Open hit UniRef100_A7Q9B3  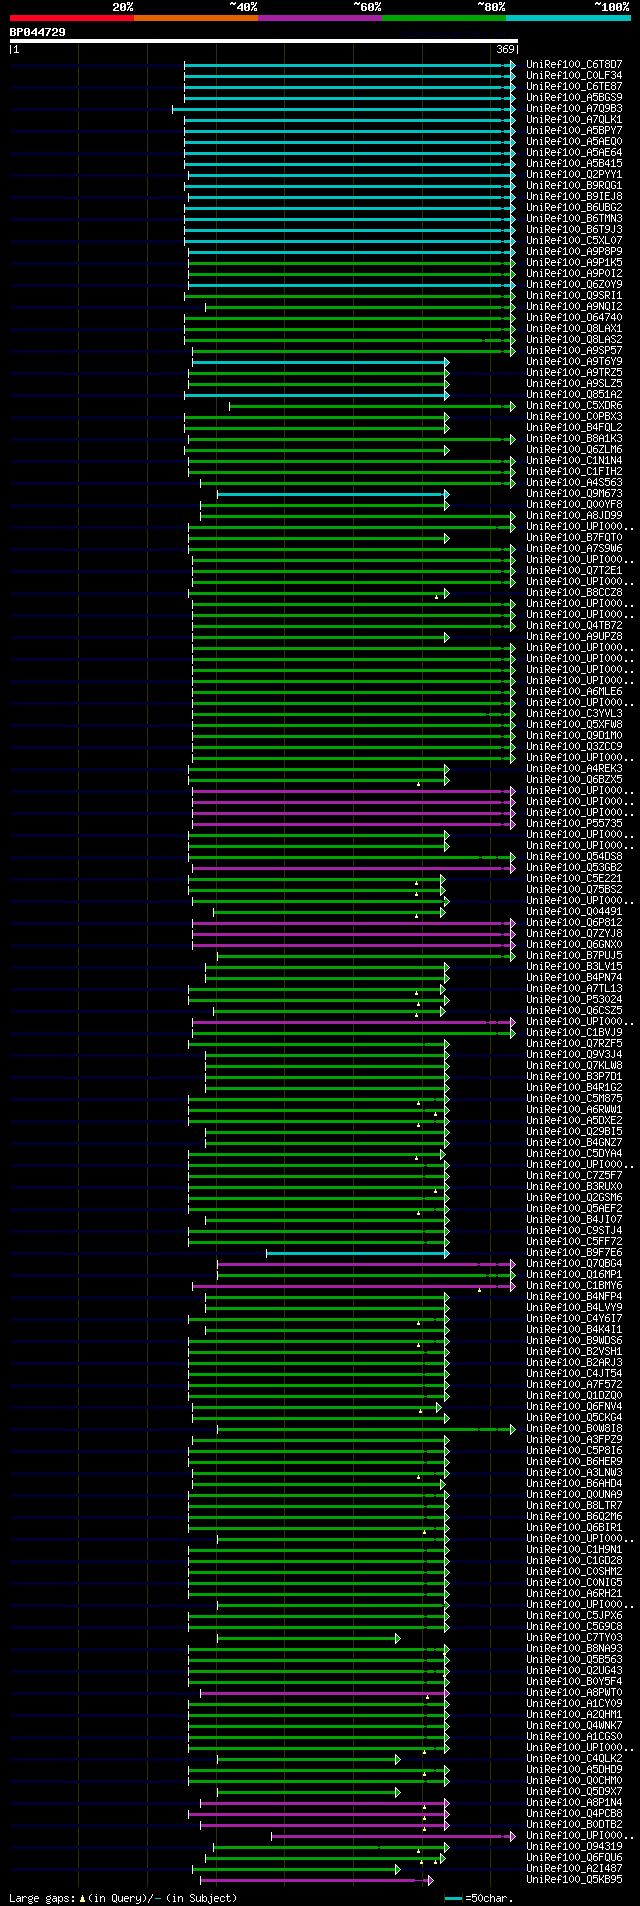[574, 108]
